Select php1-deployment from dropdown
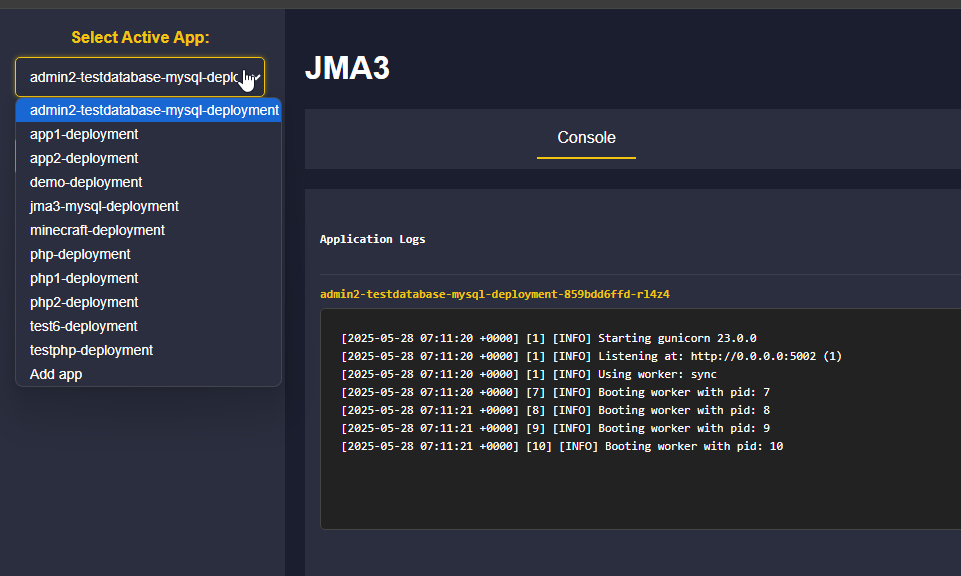The width and height of the screenshot is (961, 576). point(84,278)
